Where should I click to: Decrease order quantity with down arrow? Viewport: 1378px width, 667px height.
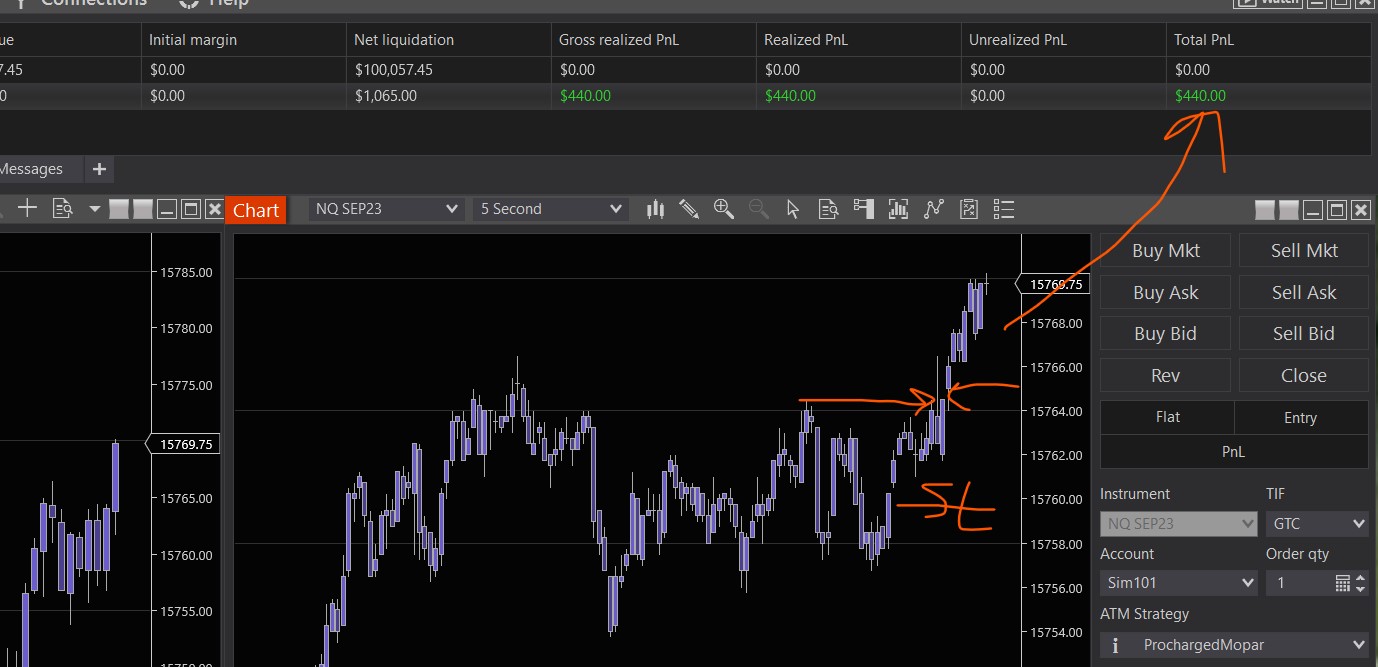pyautogui.click(x=1360, y=589)
